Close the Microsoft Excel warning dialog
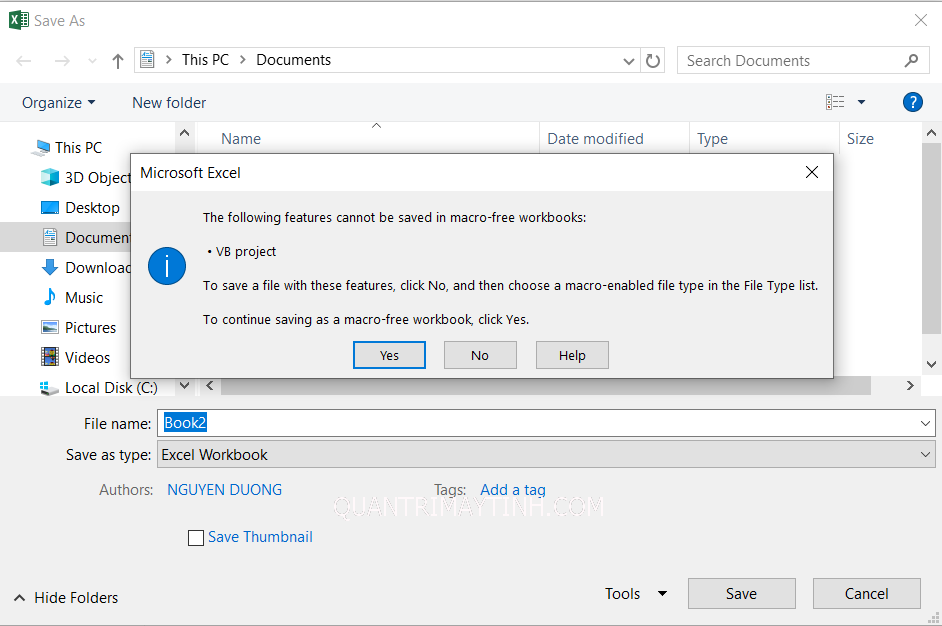942x626 pixels. (x=812, y=172)
